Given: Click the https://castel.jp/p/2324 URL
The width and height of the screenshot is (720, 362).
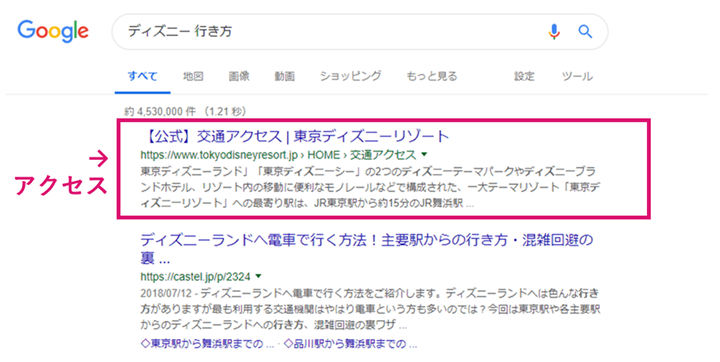Looking at the screenshot, I should point(196,277).
